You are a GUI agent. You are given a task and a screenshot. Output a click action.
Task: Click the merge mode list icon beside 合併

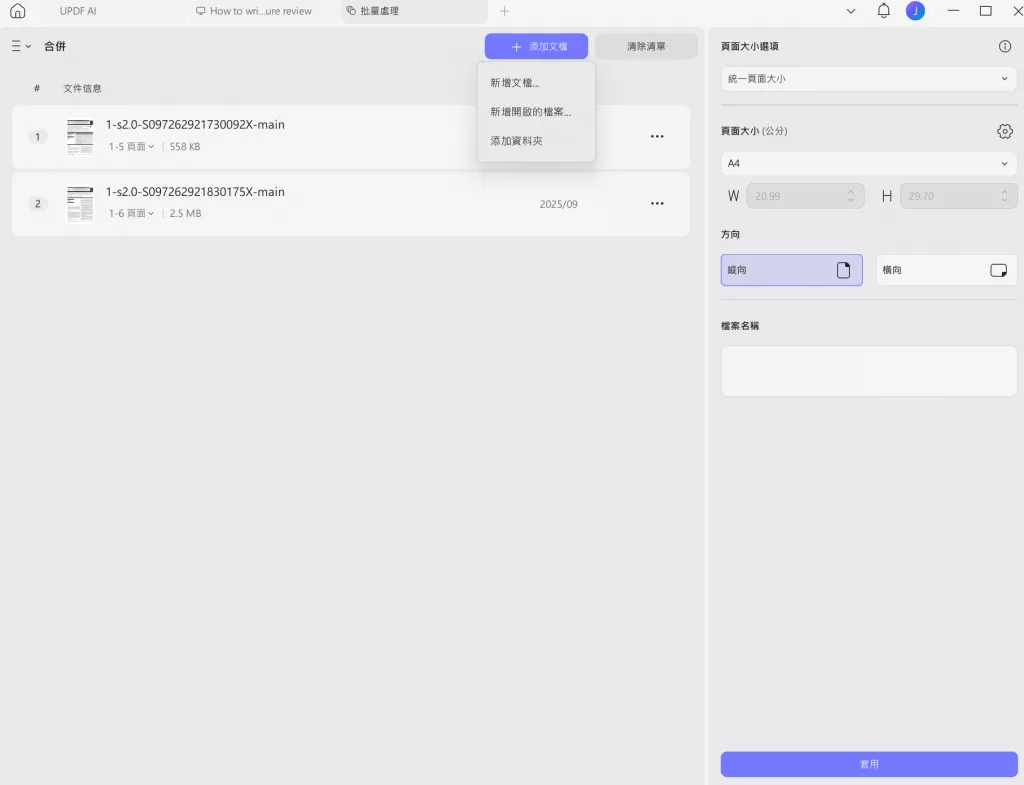coord(18,46)
